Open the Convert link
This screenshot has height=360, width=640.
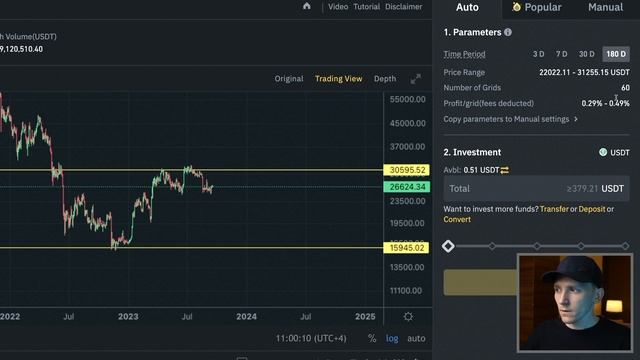[x=457, y=220]
